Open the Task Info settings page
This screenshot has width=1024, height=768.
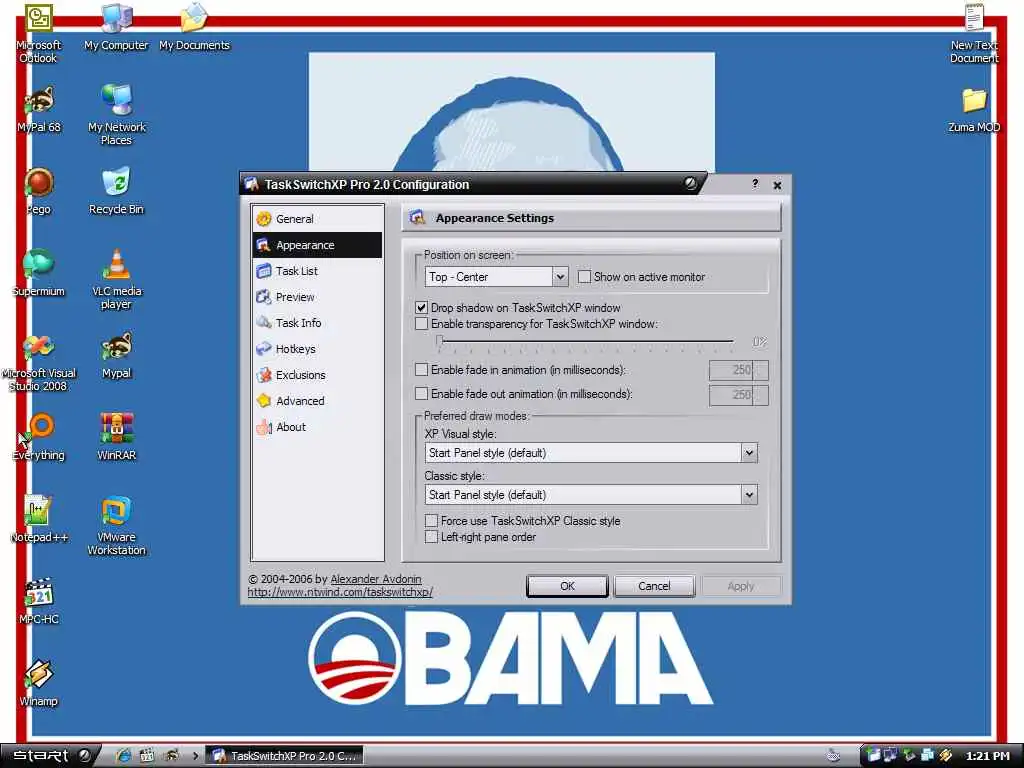[317, 323]
